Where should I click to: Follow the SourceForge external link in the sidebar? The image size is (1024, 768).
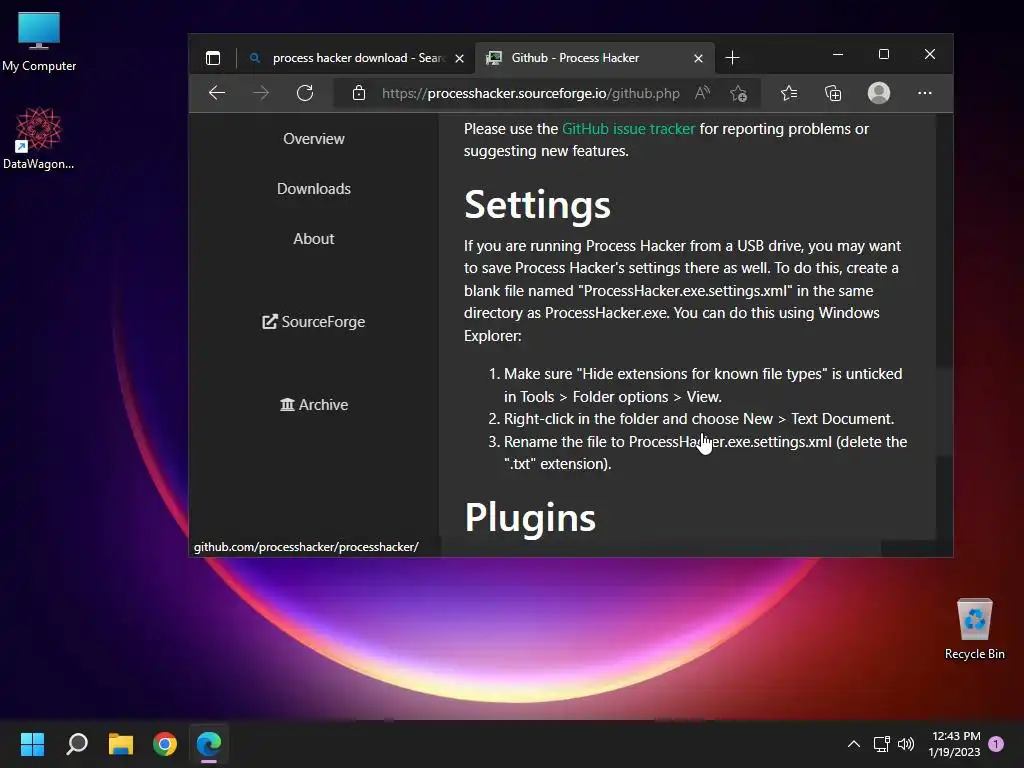pos(313,322)
